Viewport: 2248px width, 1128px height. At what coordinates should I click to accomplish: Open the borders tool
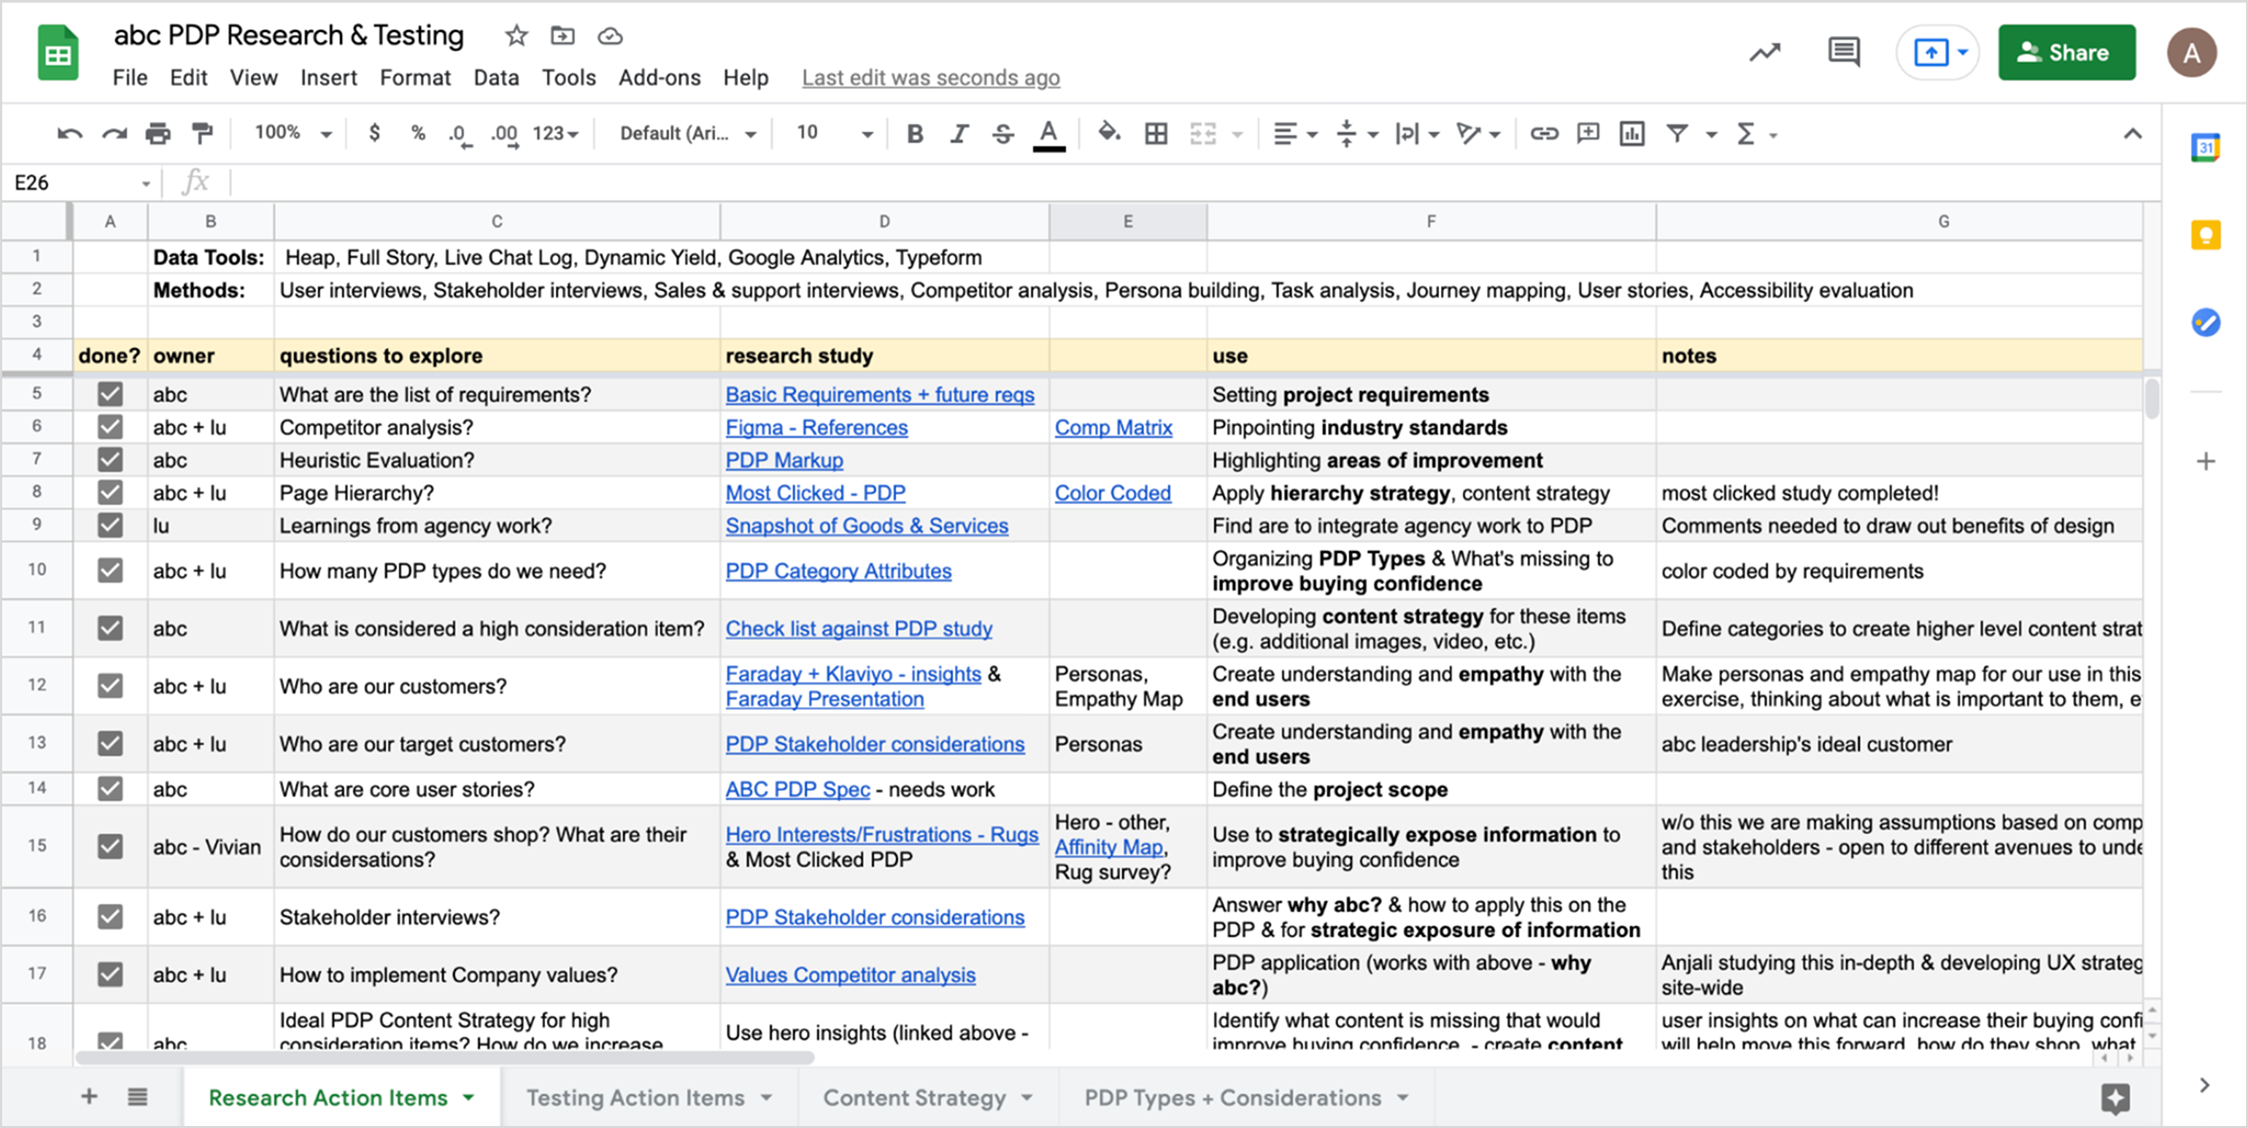point(1156,133)
